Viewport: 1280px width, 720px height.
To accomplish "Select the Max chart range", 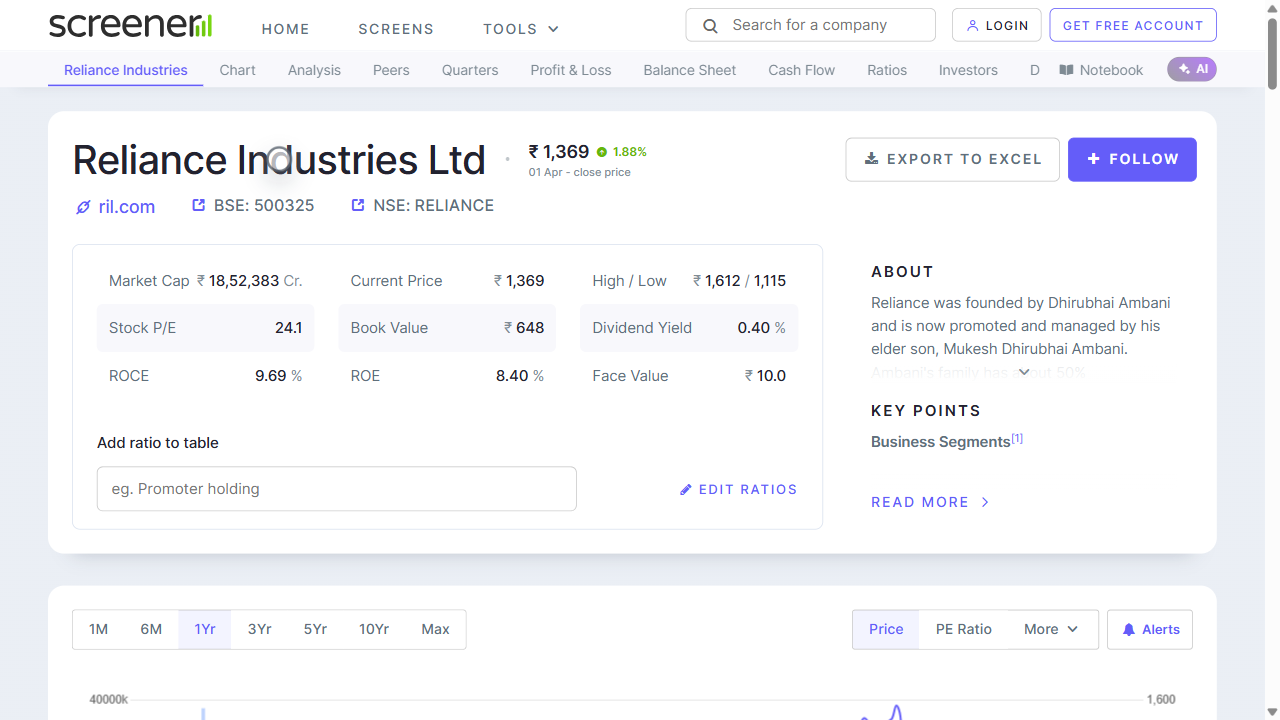I will point(435,629).
